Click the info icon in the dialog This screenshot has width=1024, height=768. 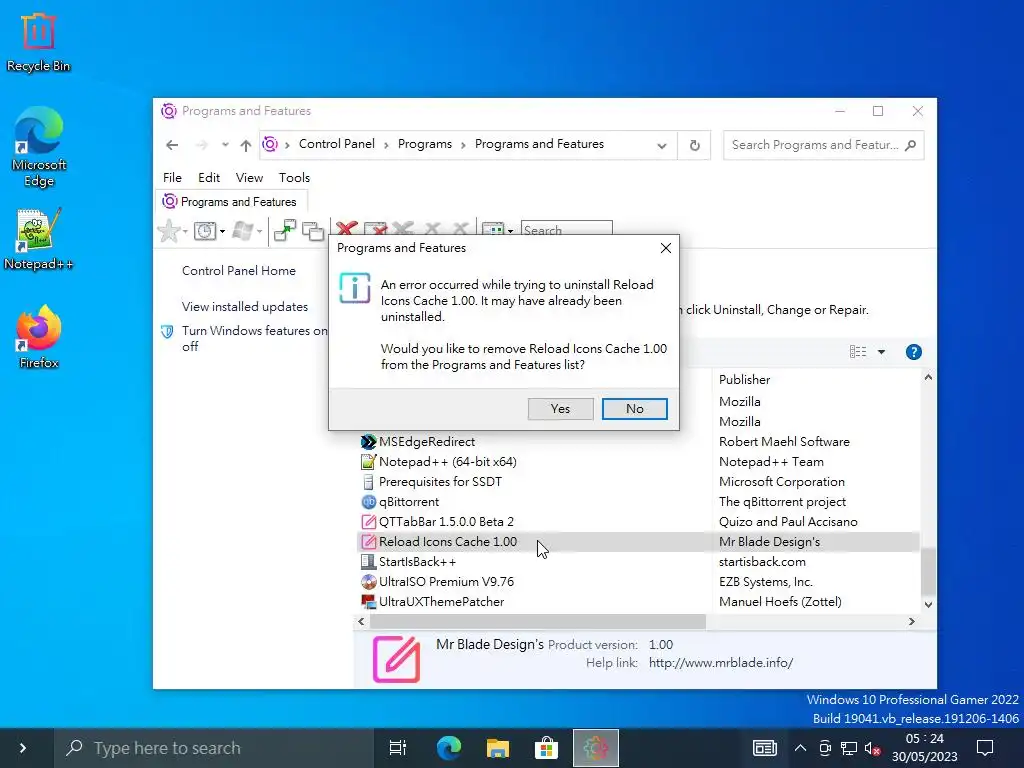[355, 289]
